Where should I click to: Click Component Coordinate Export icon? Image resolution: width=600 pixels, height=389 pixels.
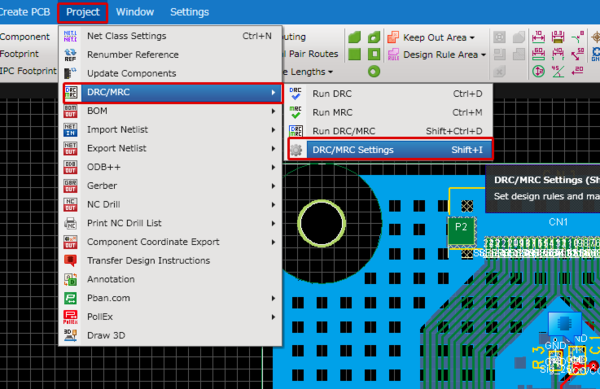(x=70, y=242)
